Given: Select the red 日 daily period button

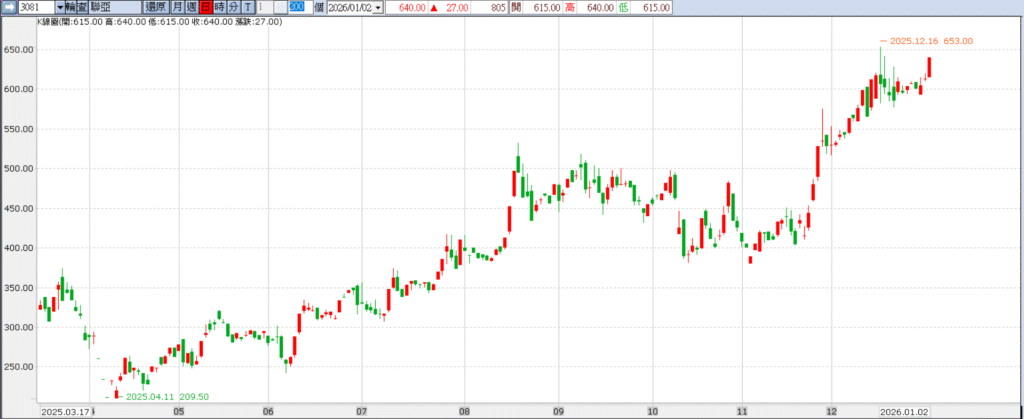Looking at the screenshot, I should [x=206, y=7].
